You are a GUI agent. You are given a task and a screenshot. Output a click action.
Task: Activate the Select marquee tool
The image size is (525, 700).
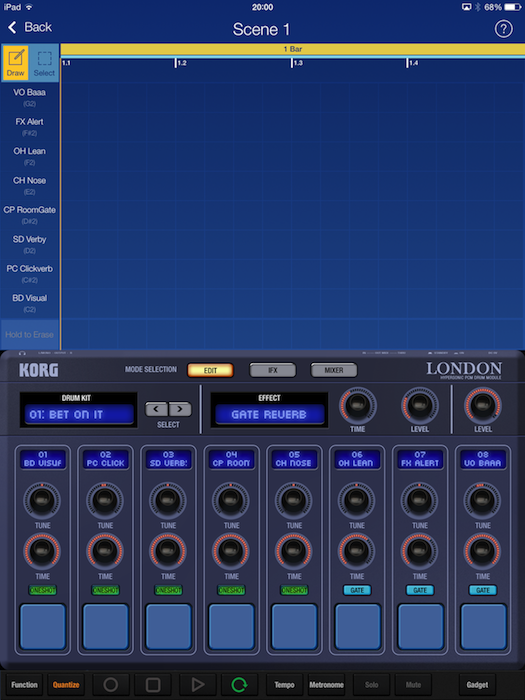(44, 63)
